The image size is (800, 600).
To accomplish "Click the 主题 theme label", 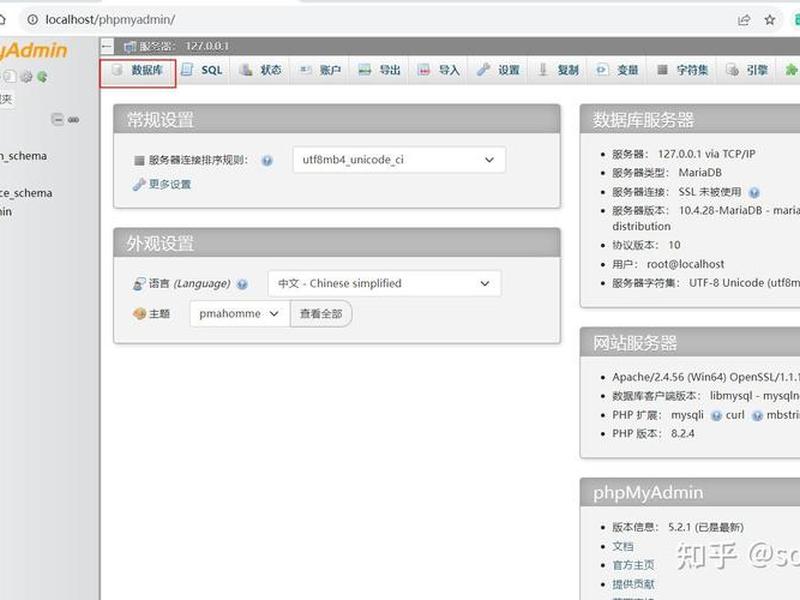I will click(159, 314).
